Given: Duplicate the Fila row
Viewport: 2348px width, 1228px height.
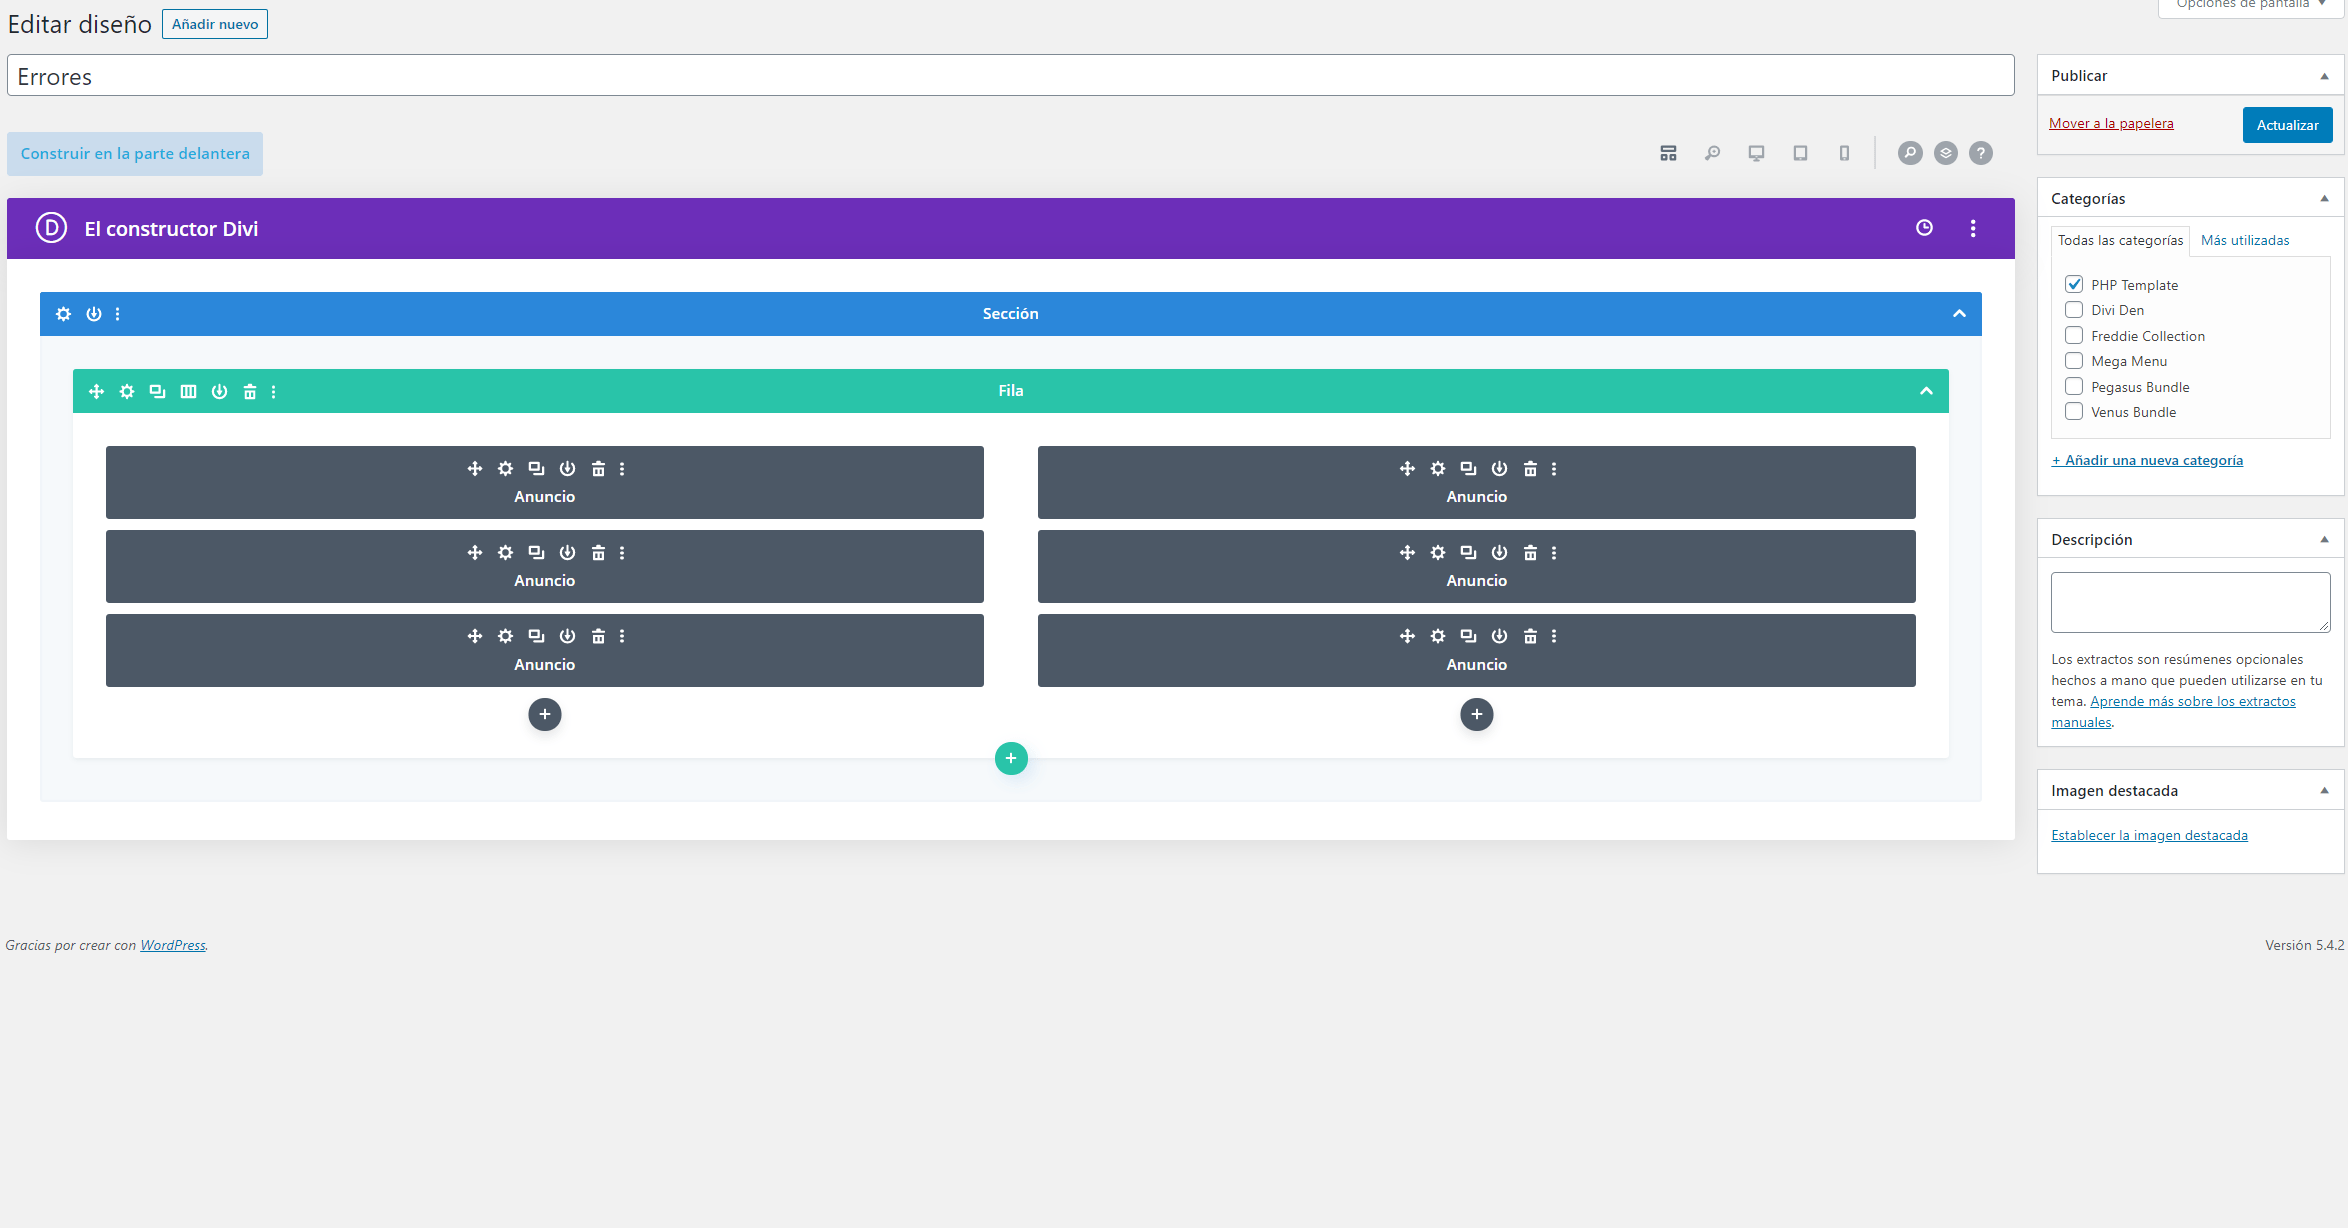Looking at the screenshot, I should 157,391.
